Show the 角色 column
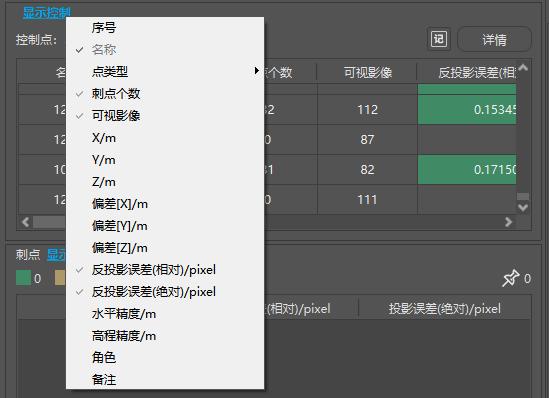The height and width of the screenshot is (398, 549). tap(165, 357)
